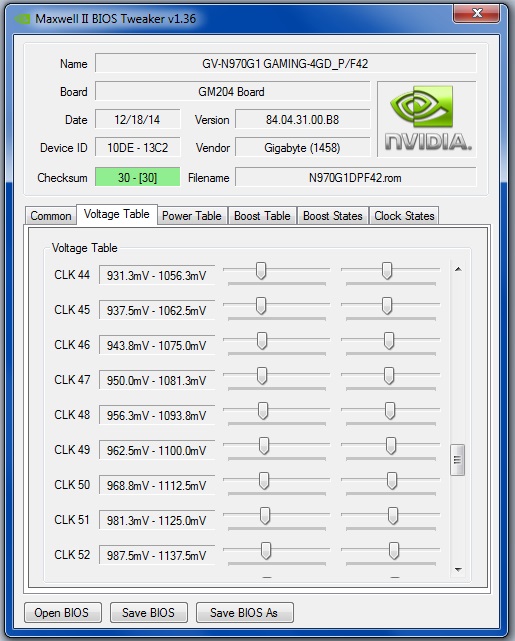Click the scroll down arrow of the voltage table
Image resolution: width=515 pixels, height=641 pixels.
click(458, 569)
